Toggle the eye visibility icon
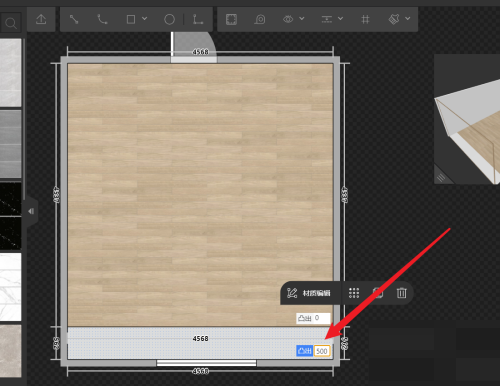 point(288,19)
